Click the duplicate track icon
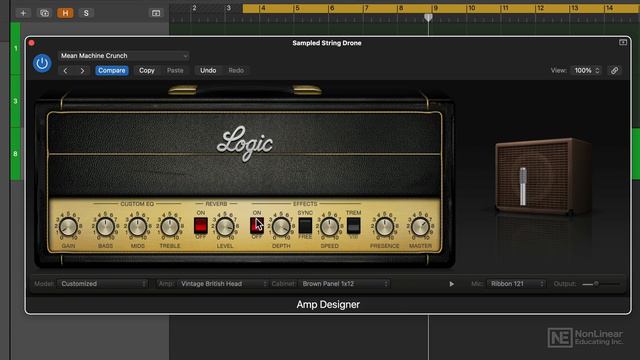Screen dimensions: 640x360 point(44,13)
